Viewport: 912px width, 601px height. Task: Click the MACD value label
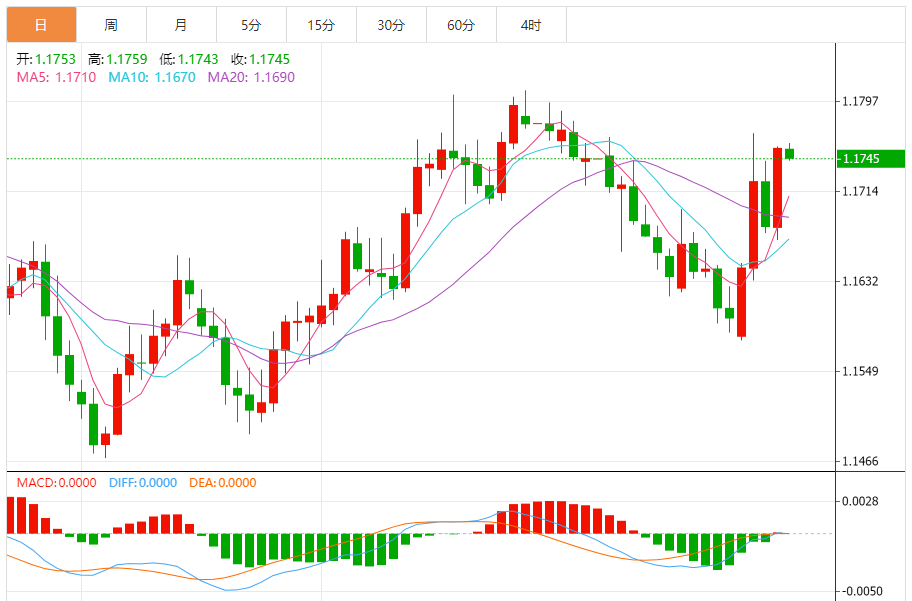(x=56, y=482)
